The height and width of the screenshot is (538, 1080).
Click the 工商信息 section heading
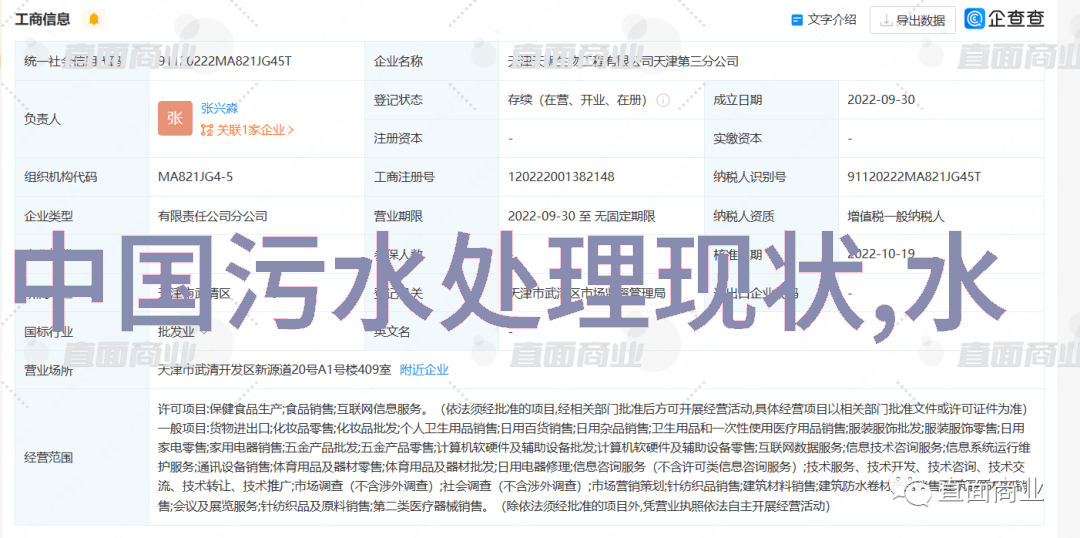point(42,19)
